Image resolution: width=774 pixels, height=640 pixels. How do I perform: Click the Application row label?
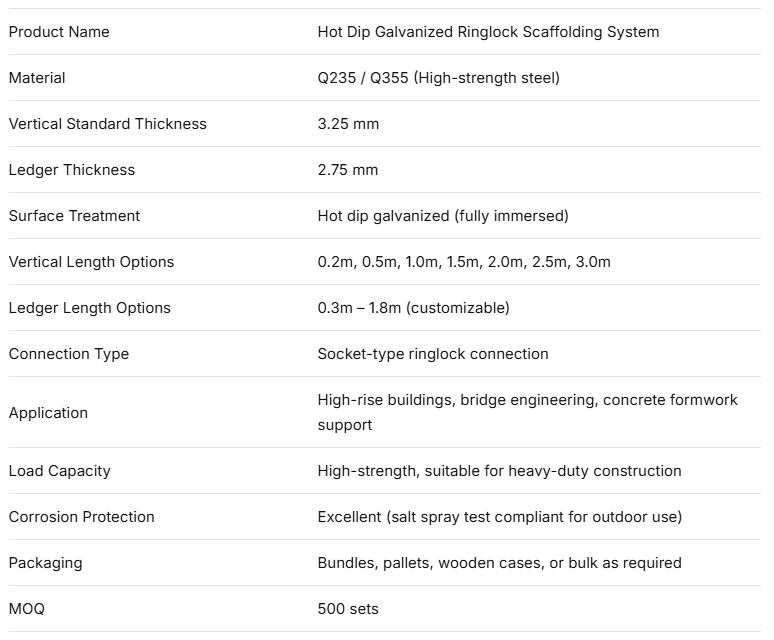(48, 413)
